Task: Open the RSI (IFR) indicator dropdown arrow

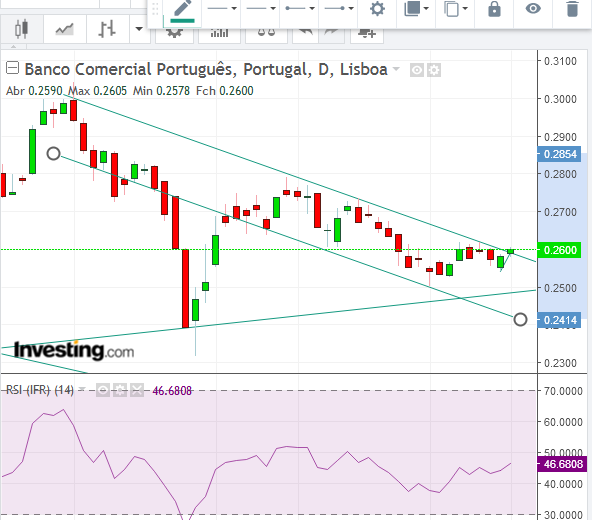Action: 82,390
